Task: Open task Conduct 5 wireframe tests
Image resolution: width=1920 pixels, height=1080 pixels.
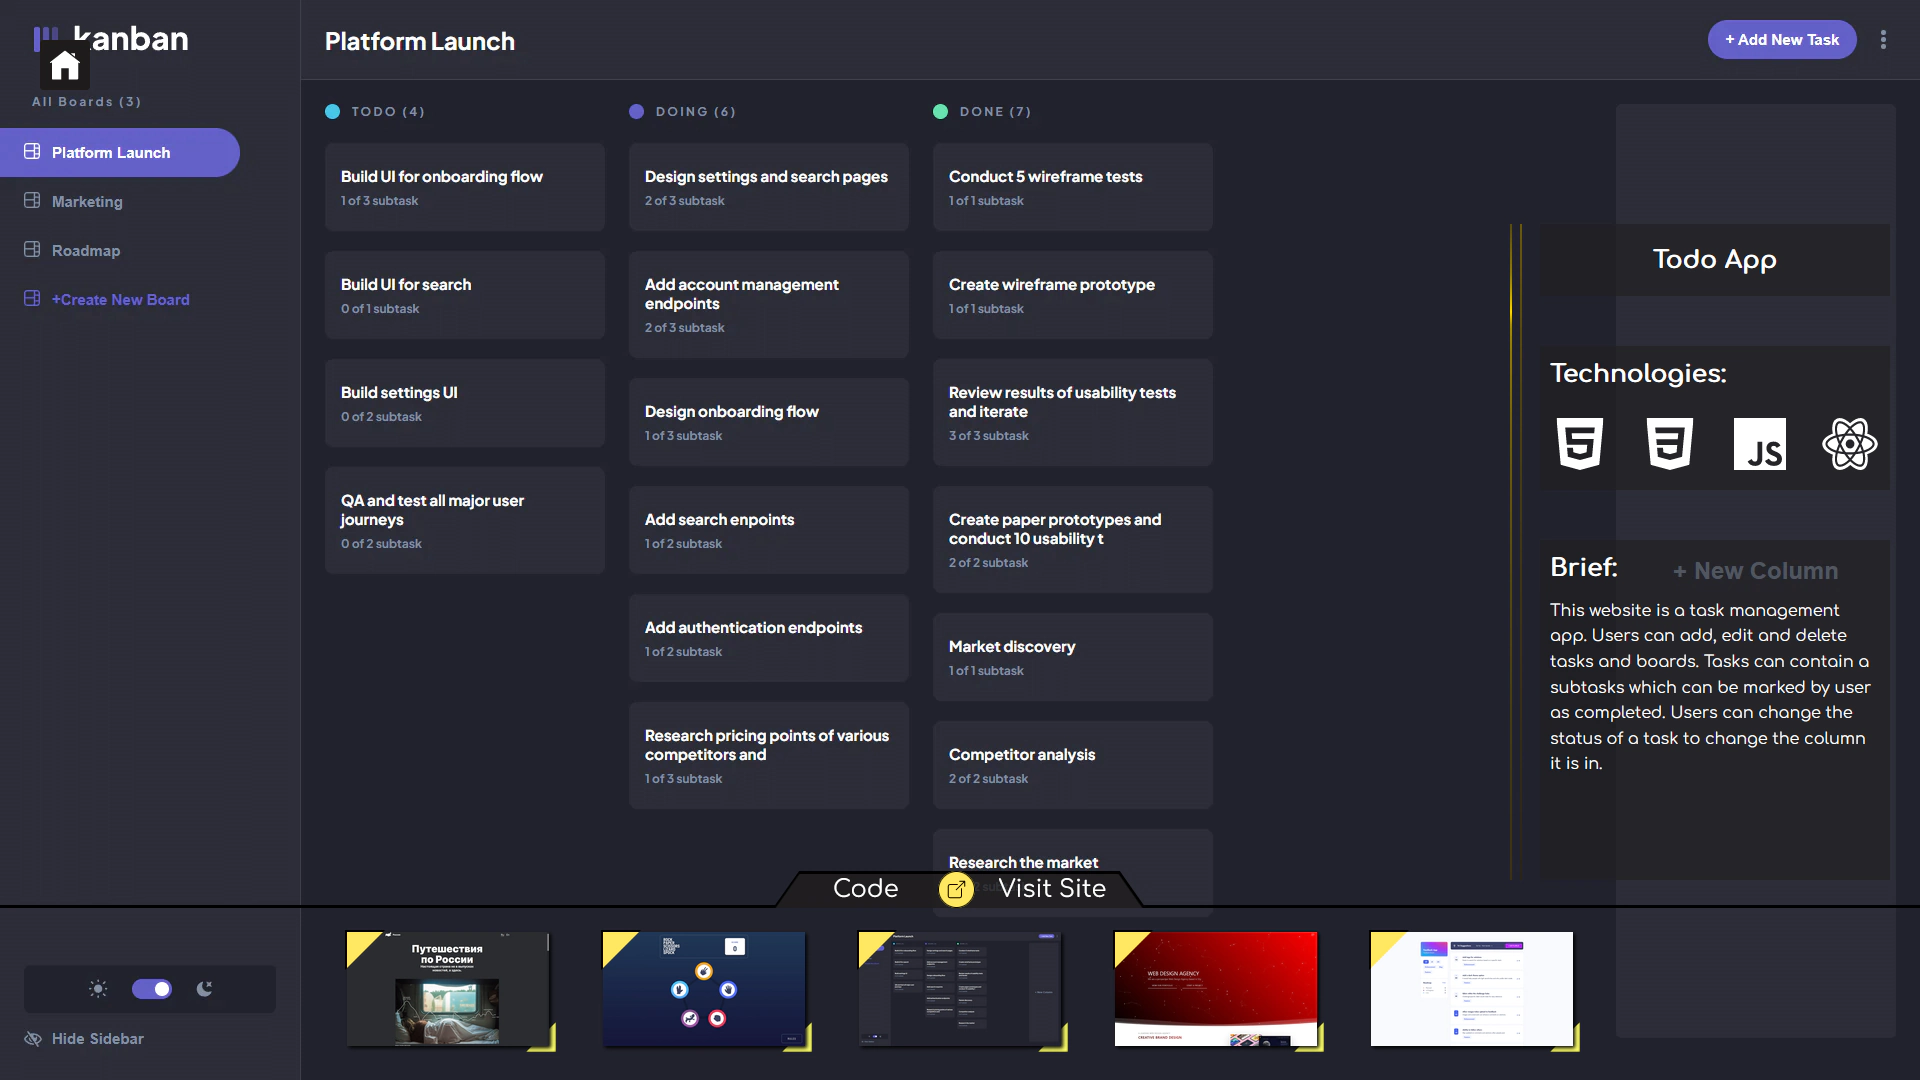Action: tap(1073, 187)
